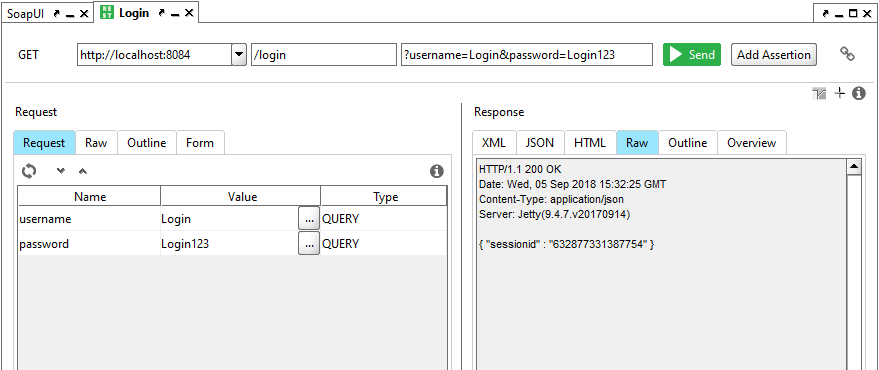
Task: Click the add plus icon below Add Assertion
Action: (x=839, y=93)
